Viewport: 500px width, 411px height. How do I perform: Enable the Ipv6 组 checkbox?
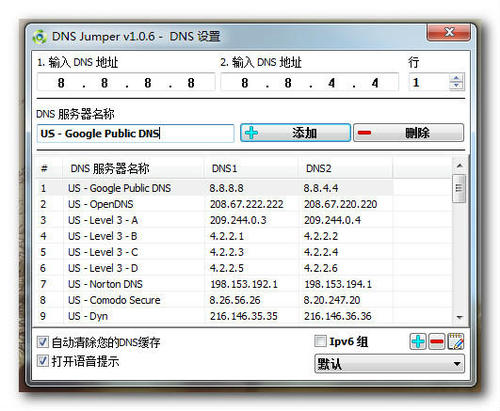(320, 341)
